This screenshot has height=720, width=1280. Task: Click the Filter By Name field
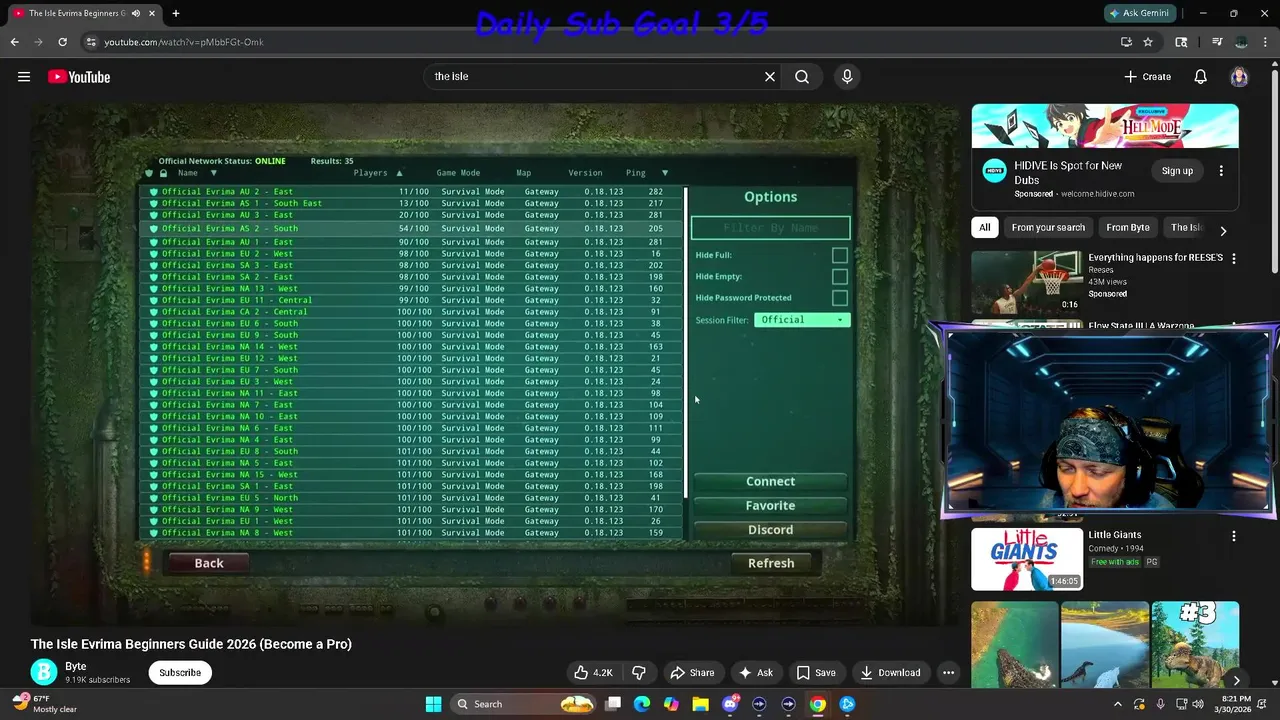[x=770, y=228]
